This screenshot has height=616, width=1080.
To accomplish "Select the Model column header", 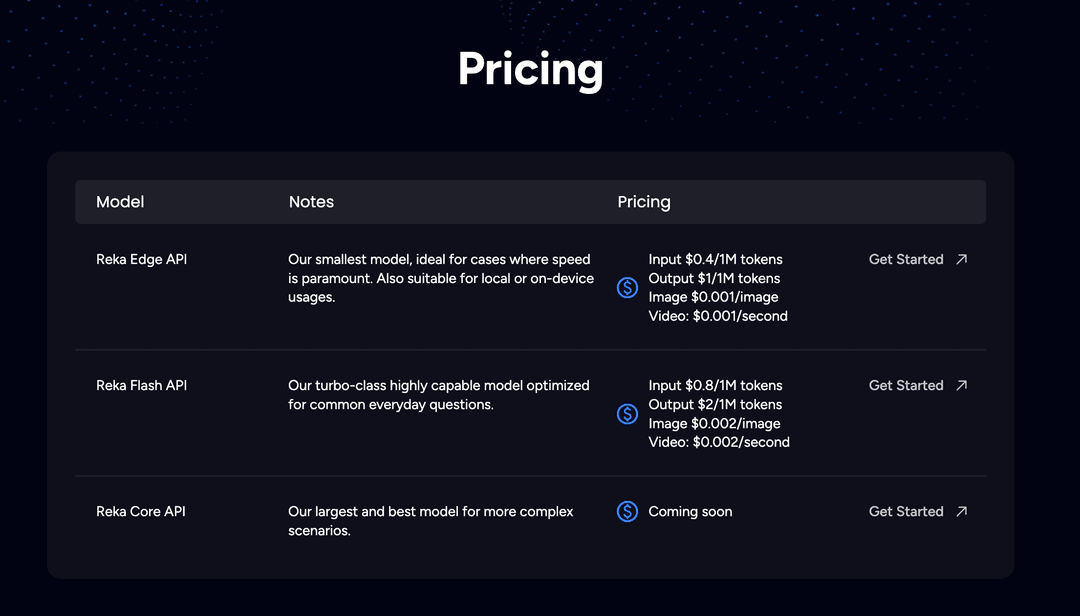I will 120,202.
